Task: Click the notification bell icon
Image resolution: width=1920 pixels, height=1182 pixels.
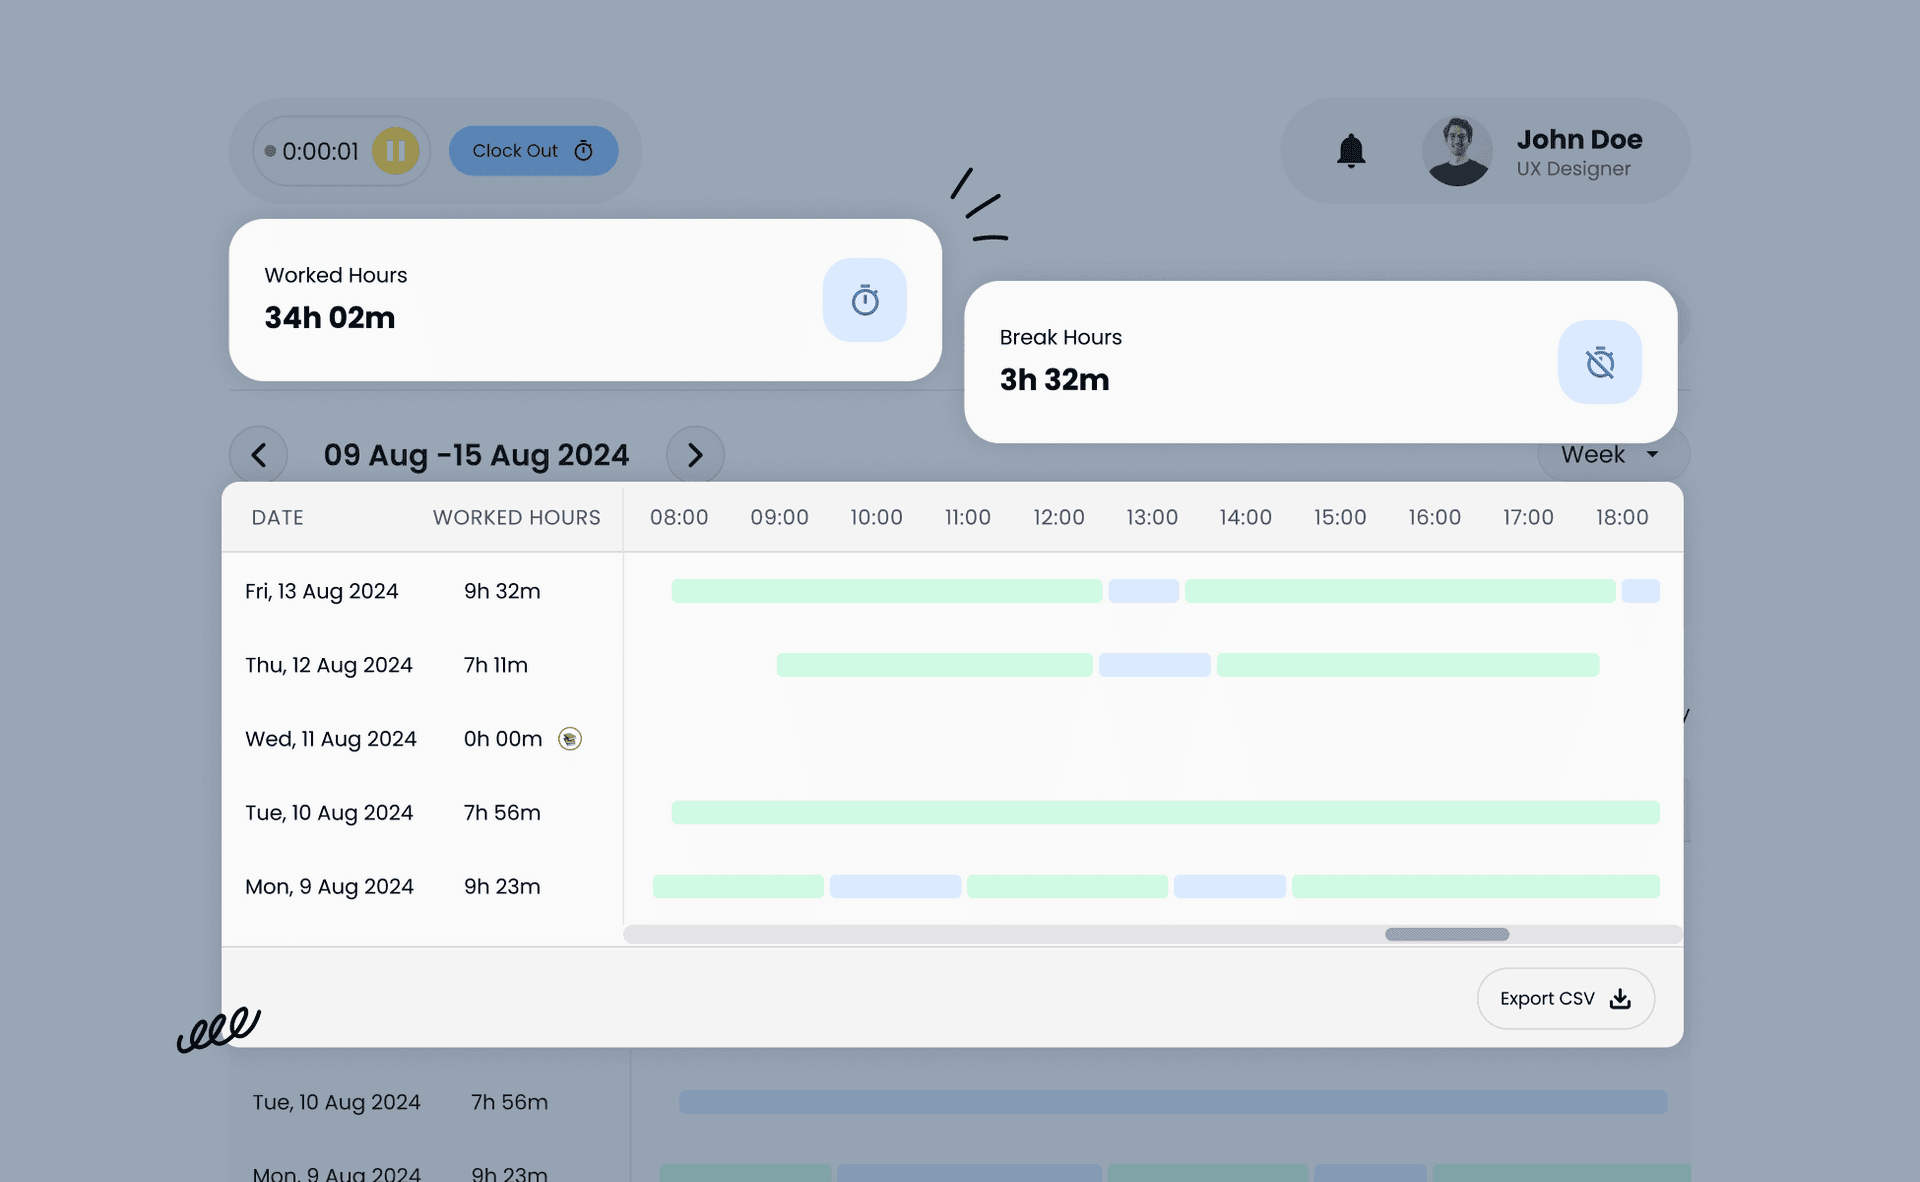Action: (1349, 151)
